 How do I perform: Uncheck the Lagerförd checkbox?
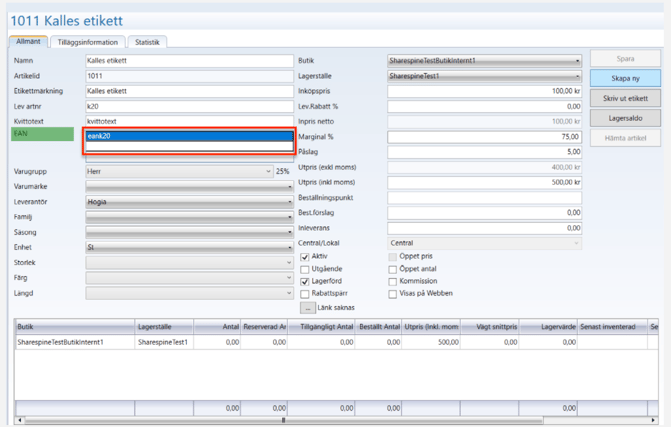pyautogui.click(x=305, y=282)
